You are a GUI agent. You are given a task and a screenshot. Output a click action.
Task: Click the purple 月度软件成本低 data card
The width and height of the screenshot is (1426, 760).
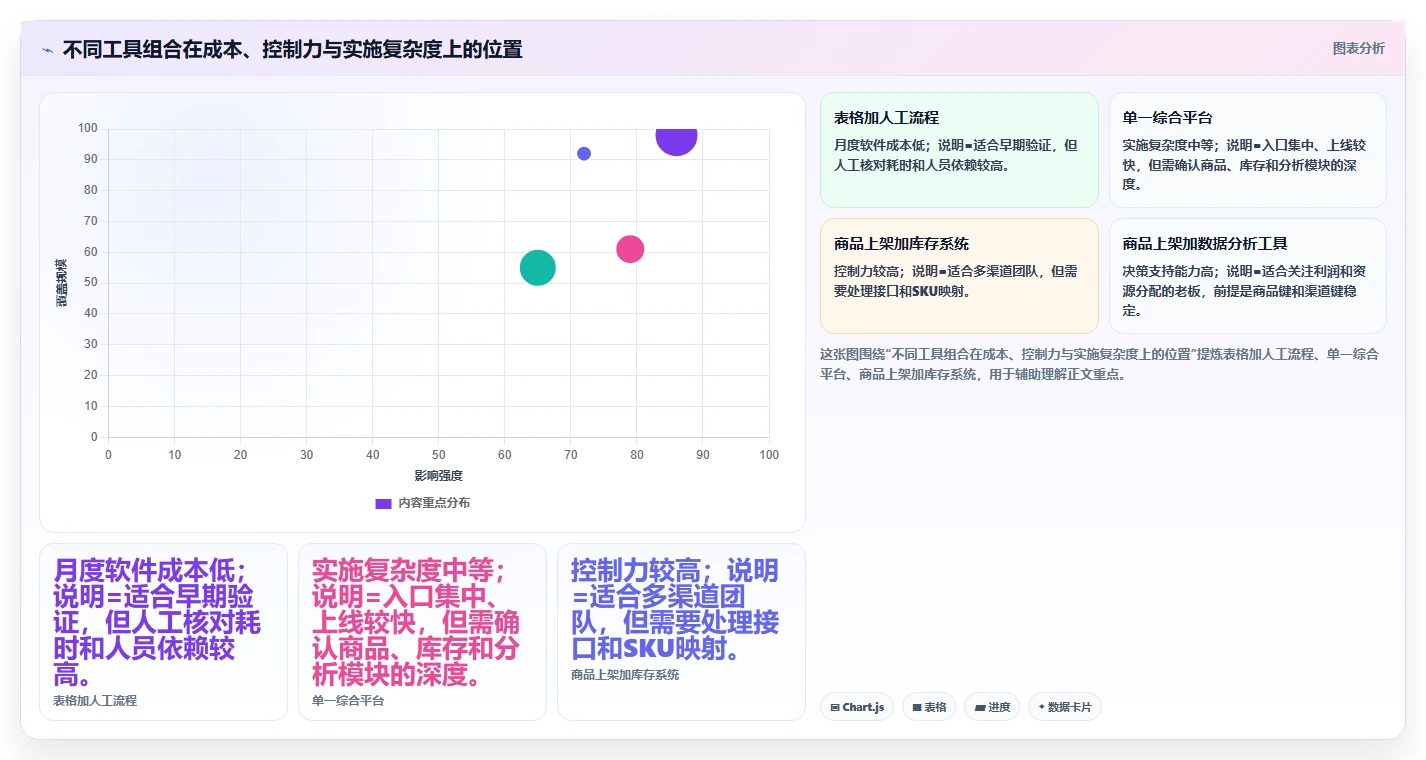[163, 632]
